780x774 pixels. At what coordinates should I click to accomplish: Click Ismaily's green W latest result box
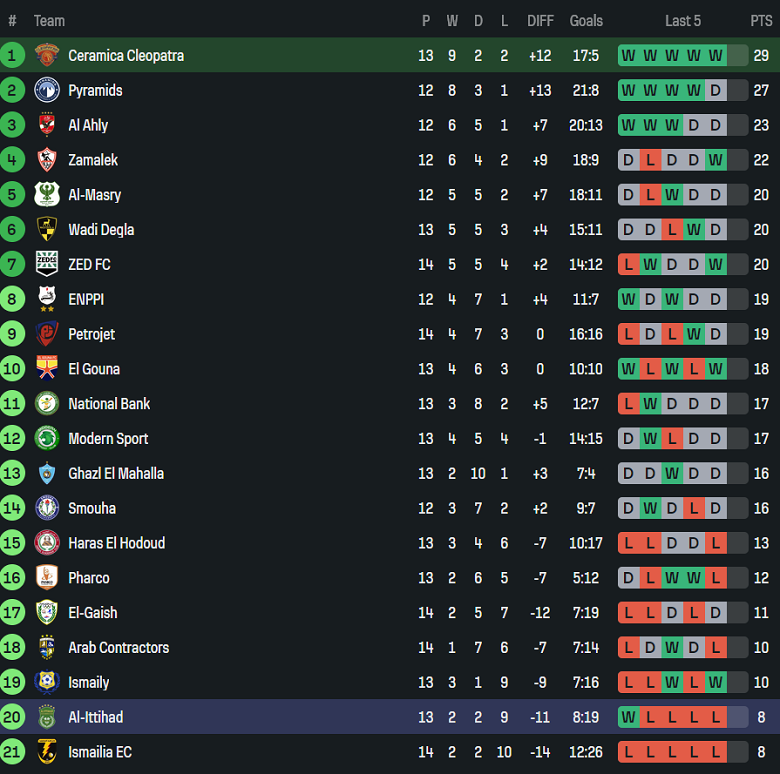point(716,682)
